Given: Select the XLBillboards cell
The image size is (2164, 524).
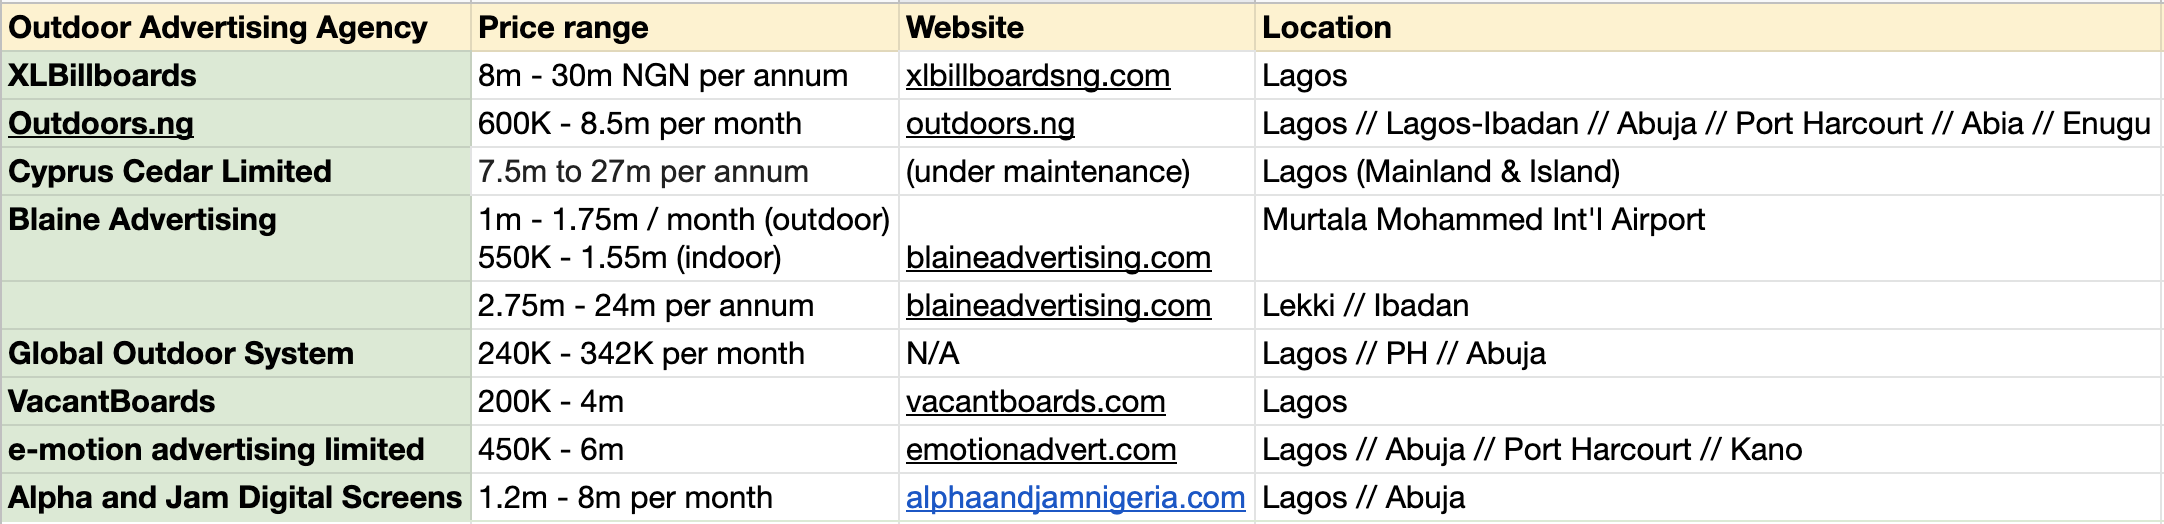Looking at the screenshot, I should (236, 76).
